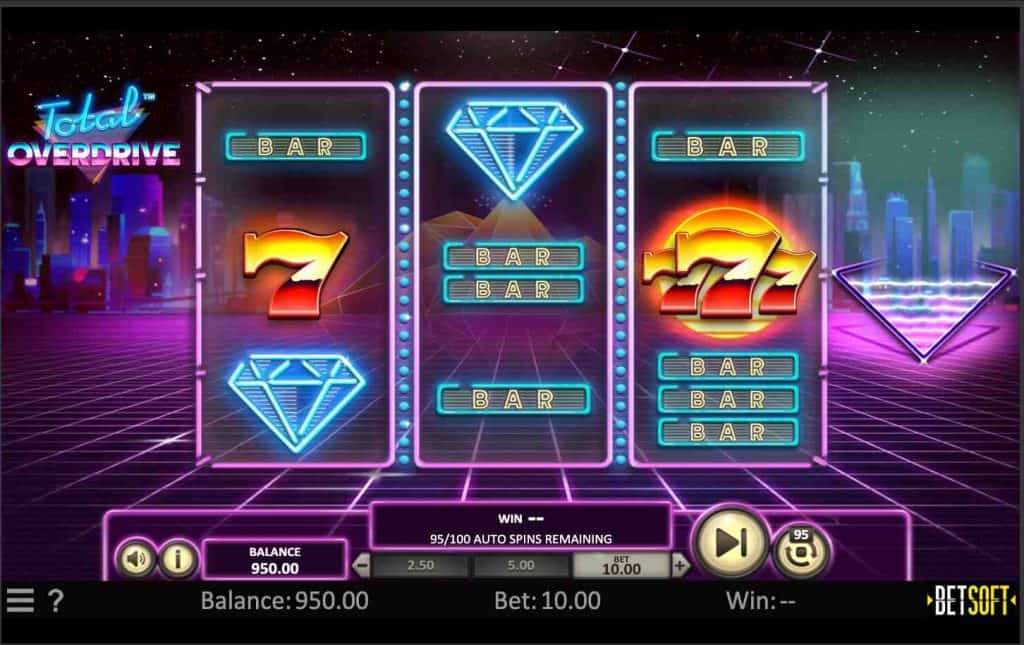Click the blue diamond on middle reel
Screen dimensions: 1024x645
pyautogui.click(x=514, y=150)
